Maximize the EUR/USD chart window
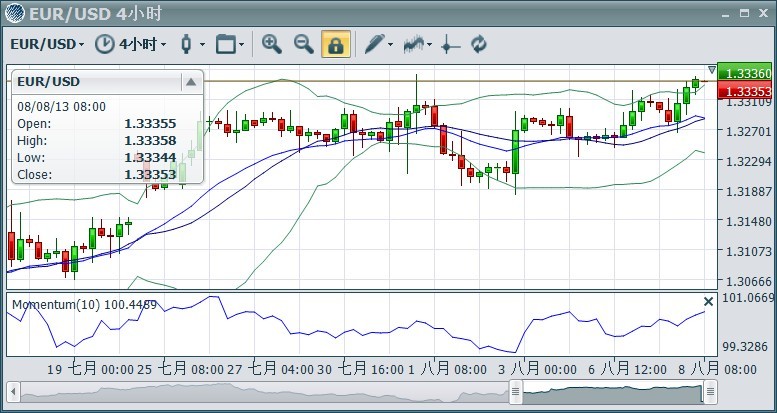The width and height of the screenshot is (777, 413). click(744, 13)
